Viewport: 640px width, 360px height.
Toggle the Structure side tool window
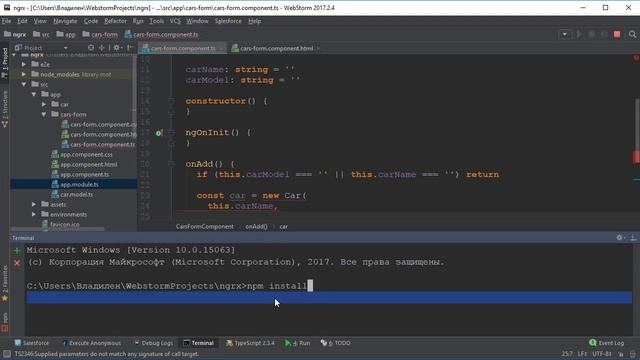click(5, 109)
